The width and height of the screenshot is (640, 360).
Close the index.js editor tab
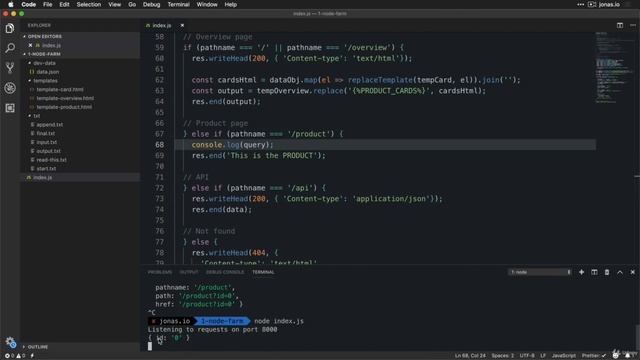pyautogui.click(x=182, y=25)
